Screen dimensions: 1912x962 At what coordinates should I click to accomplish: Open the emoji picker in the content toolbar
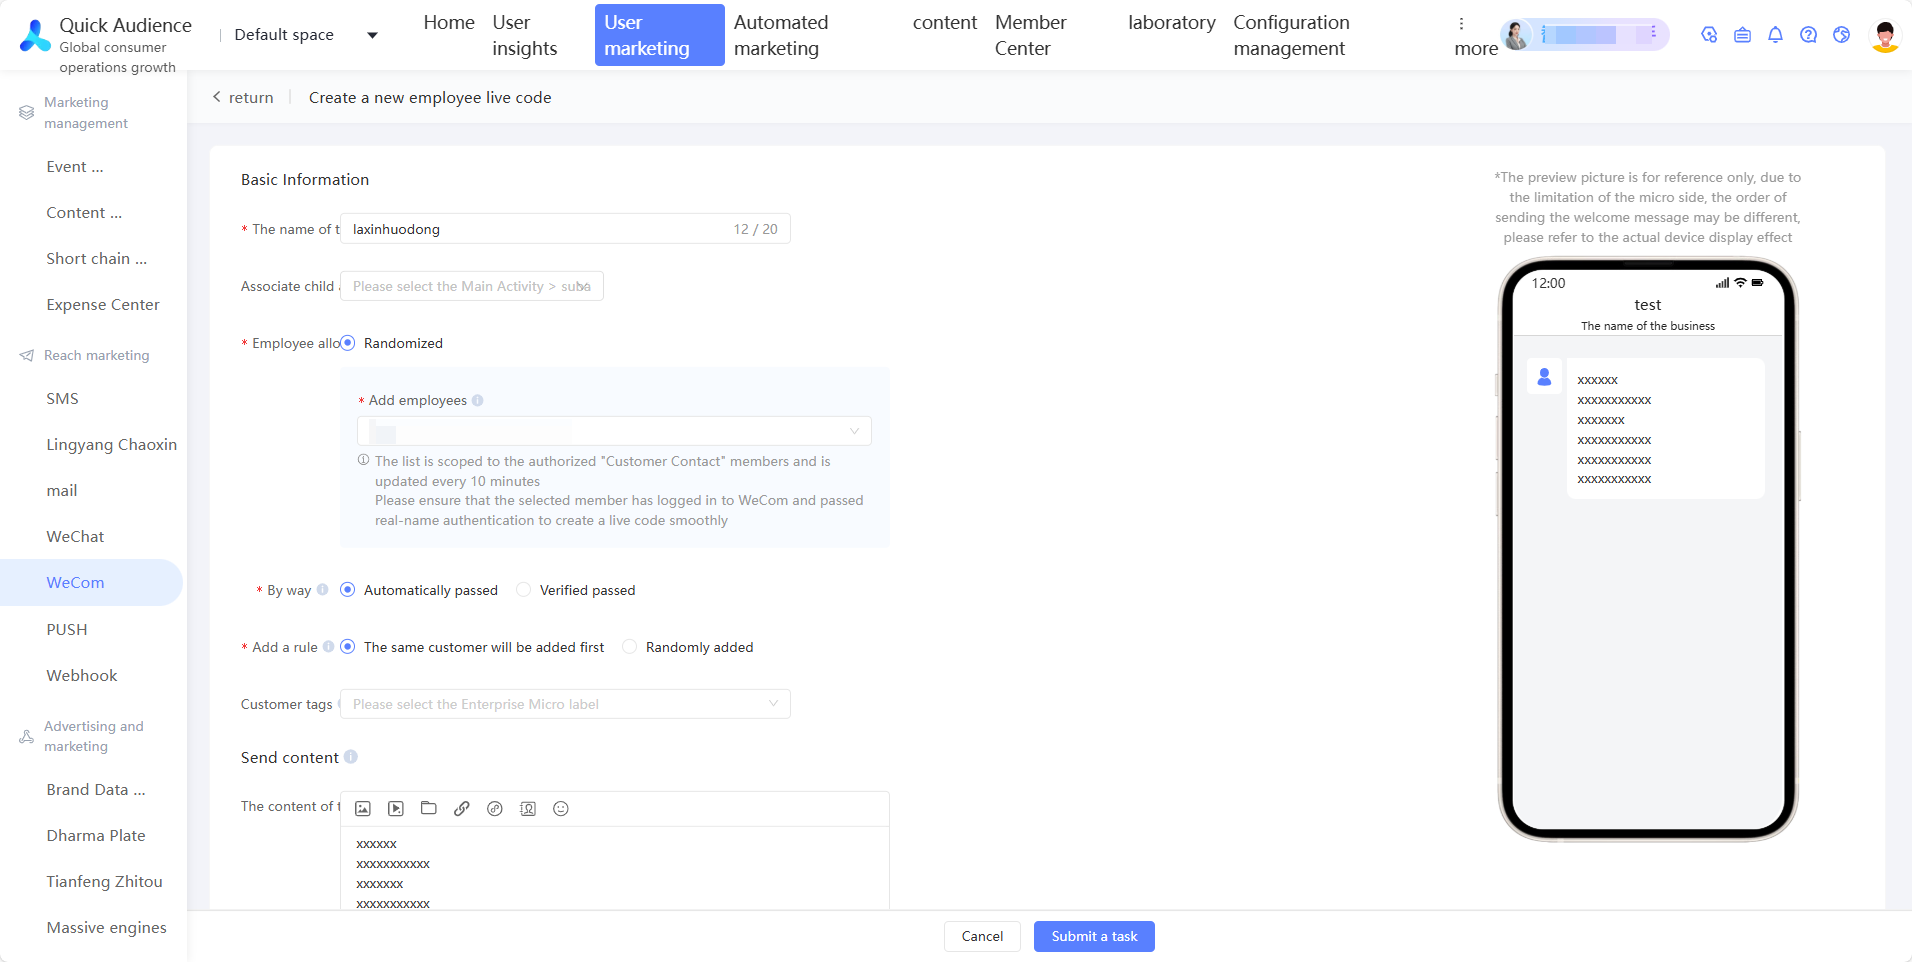tap(561, 809)
